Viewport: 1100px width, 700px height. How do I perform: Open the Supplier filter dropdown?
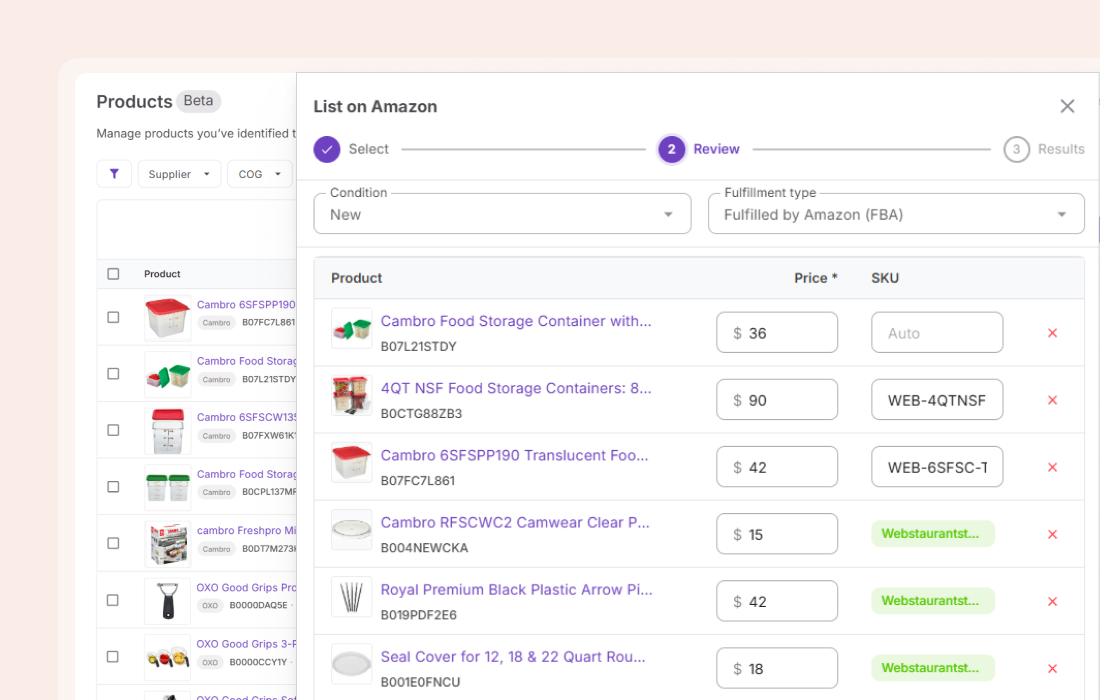point(180,174)
